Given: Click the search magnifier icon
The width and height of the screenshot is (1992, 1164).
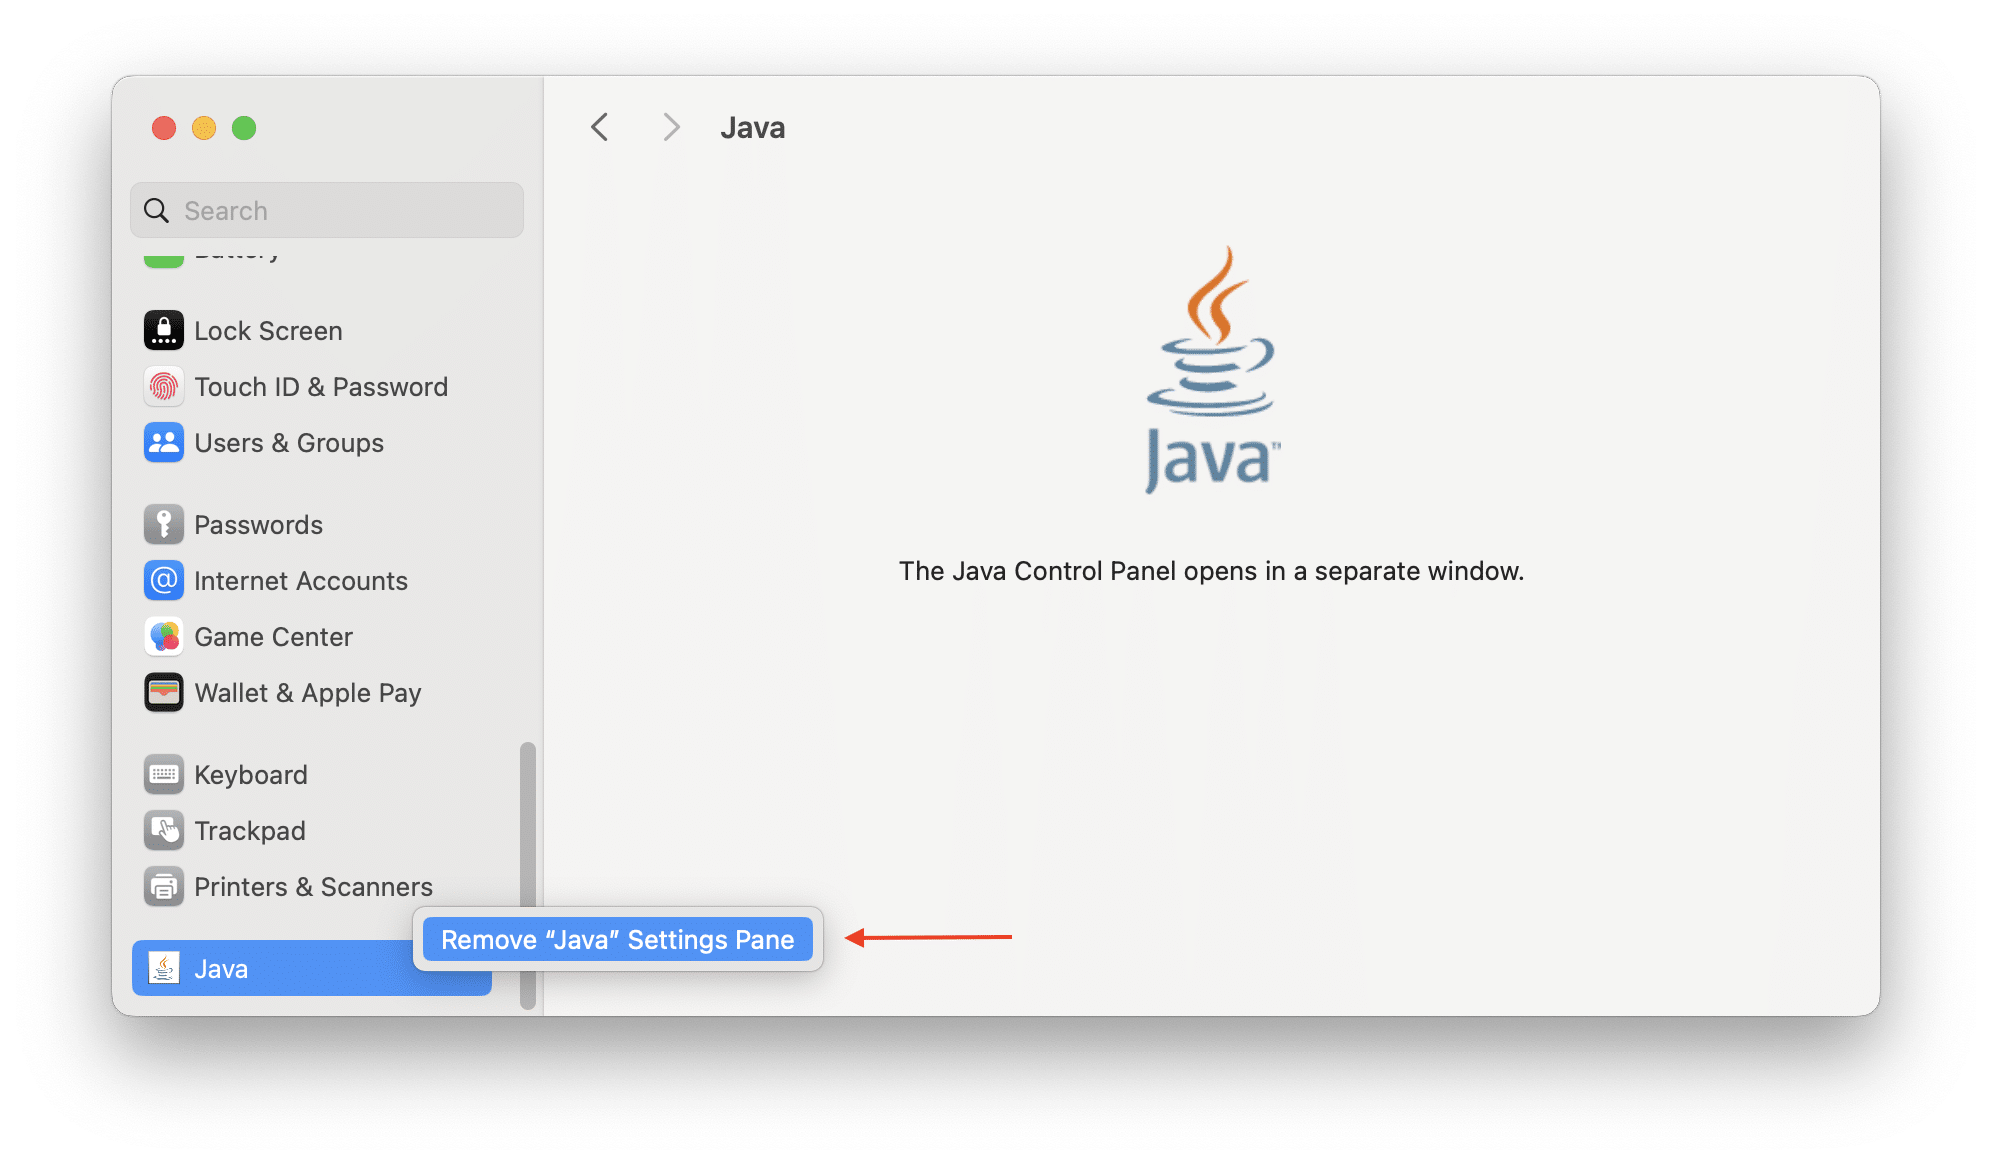Looking at the screenshot, I should pyautogui.click(x=156, y=210).
